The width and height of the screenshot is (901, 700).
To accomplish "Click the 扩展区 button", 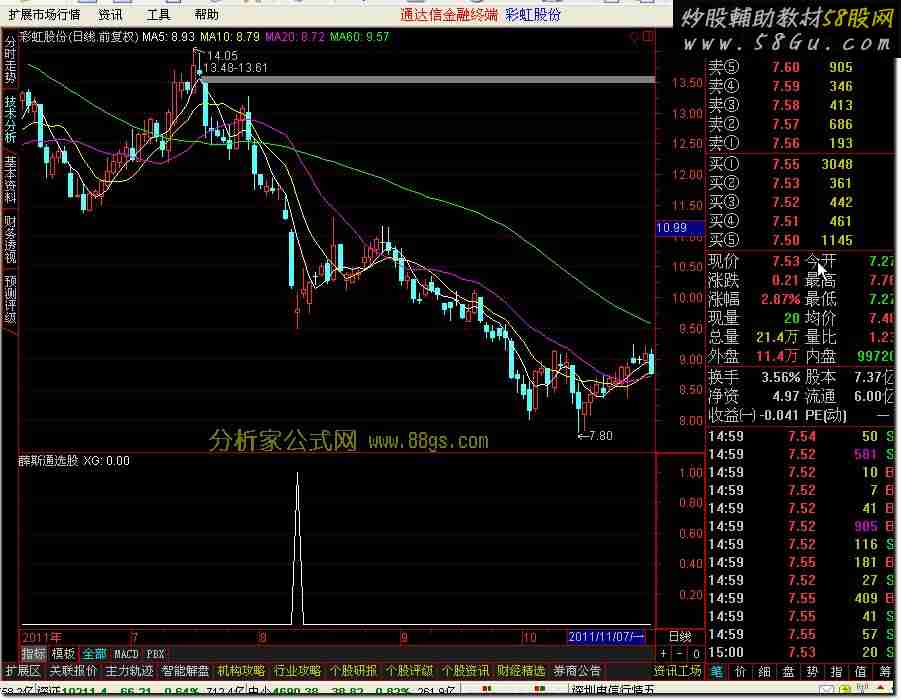I will click(x=23, y=671).
